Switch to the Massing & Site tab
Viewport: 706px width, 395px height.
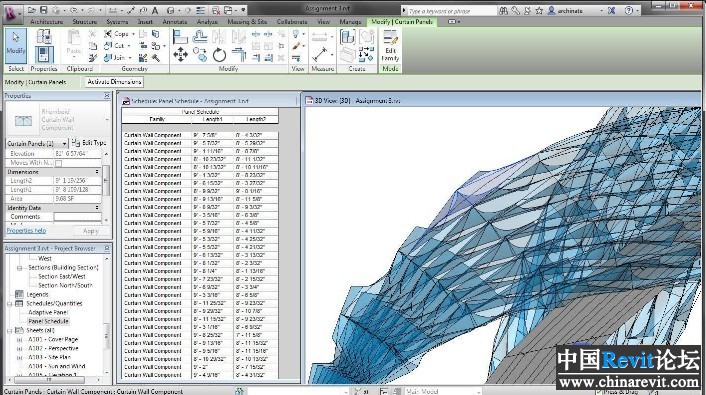(247, 22)
